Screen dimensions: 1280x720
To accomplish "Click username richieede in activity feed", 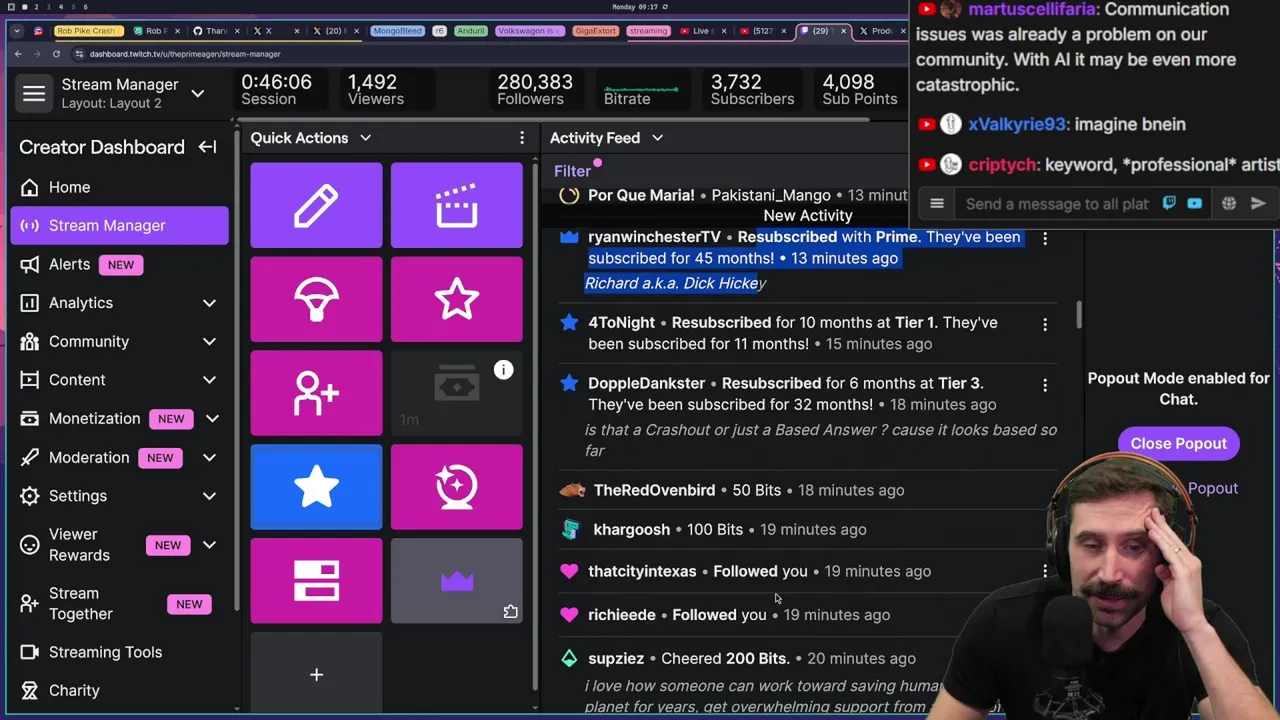I will tap(622, 615).
